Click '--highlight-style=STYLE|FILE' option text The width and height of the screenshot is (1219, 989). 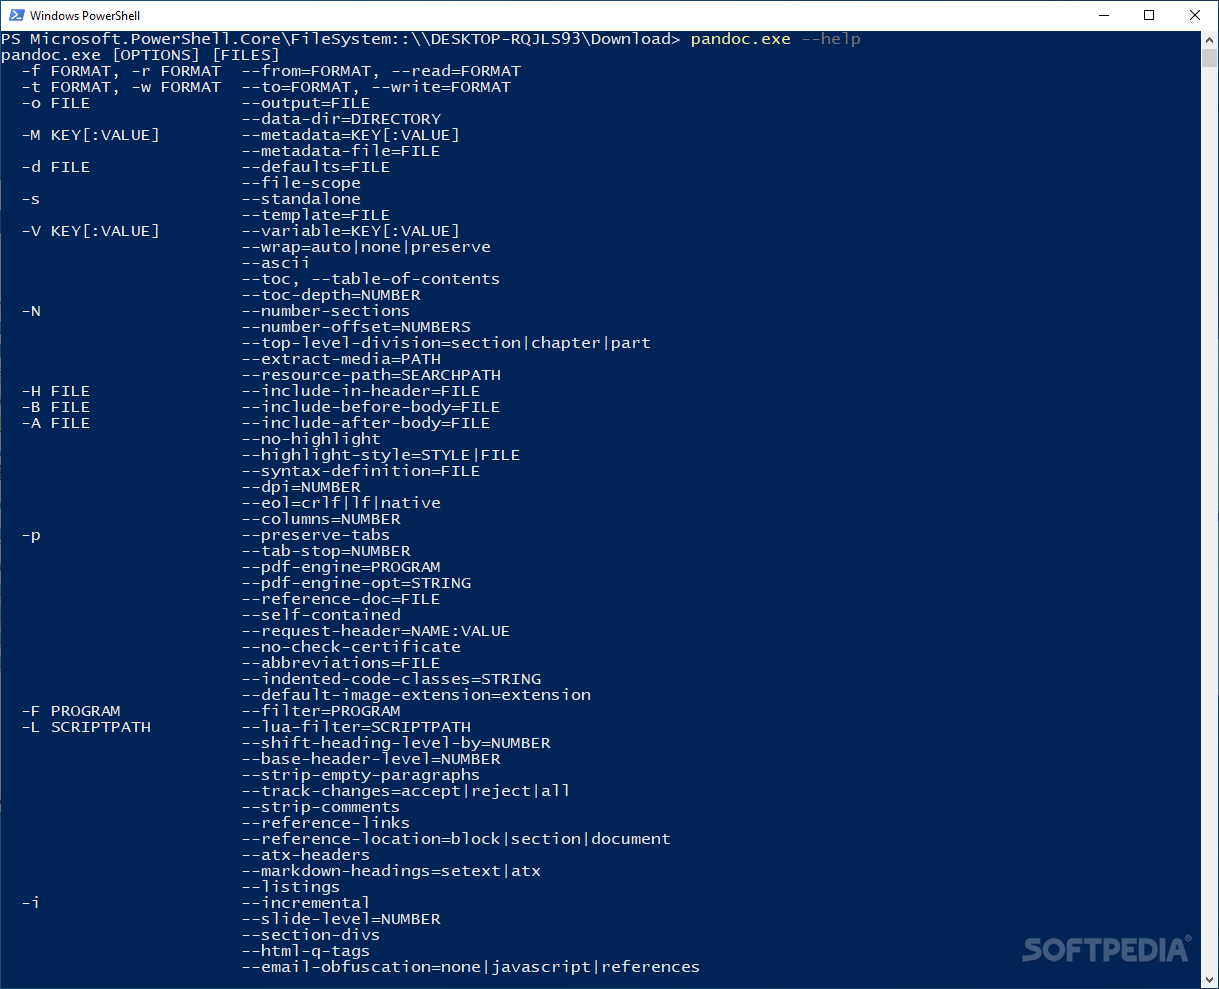pos(381,455)
